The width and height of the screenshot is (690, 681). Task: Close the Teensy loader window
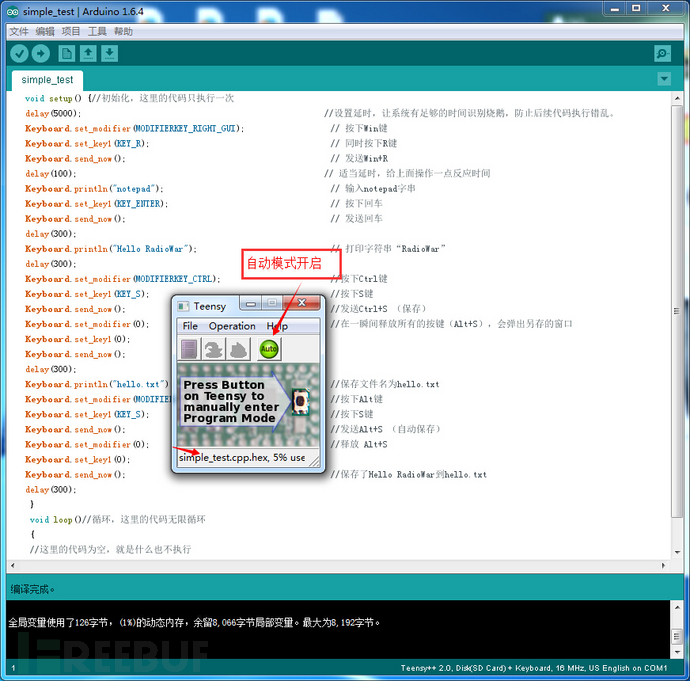(302, 303)
